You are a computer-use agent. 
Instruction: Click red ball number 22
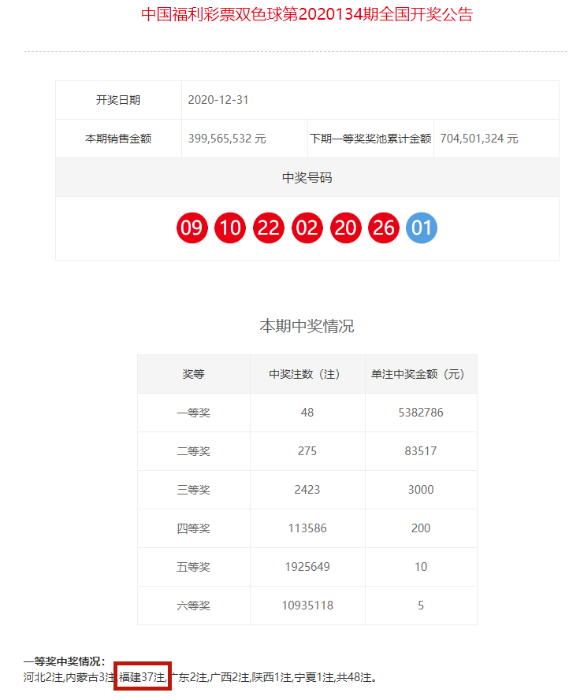269,228
